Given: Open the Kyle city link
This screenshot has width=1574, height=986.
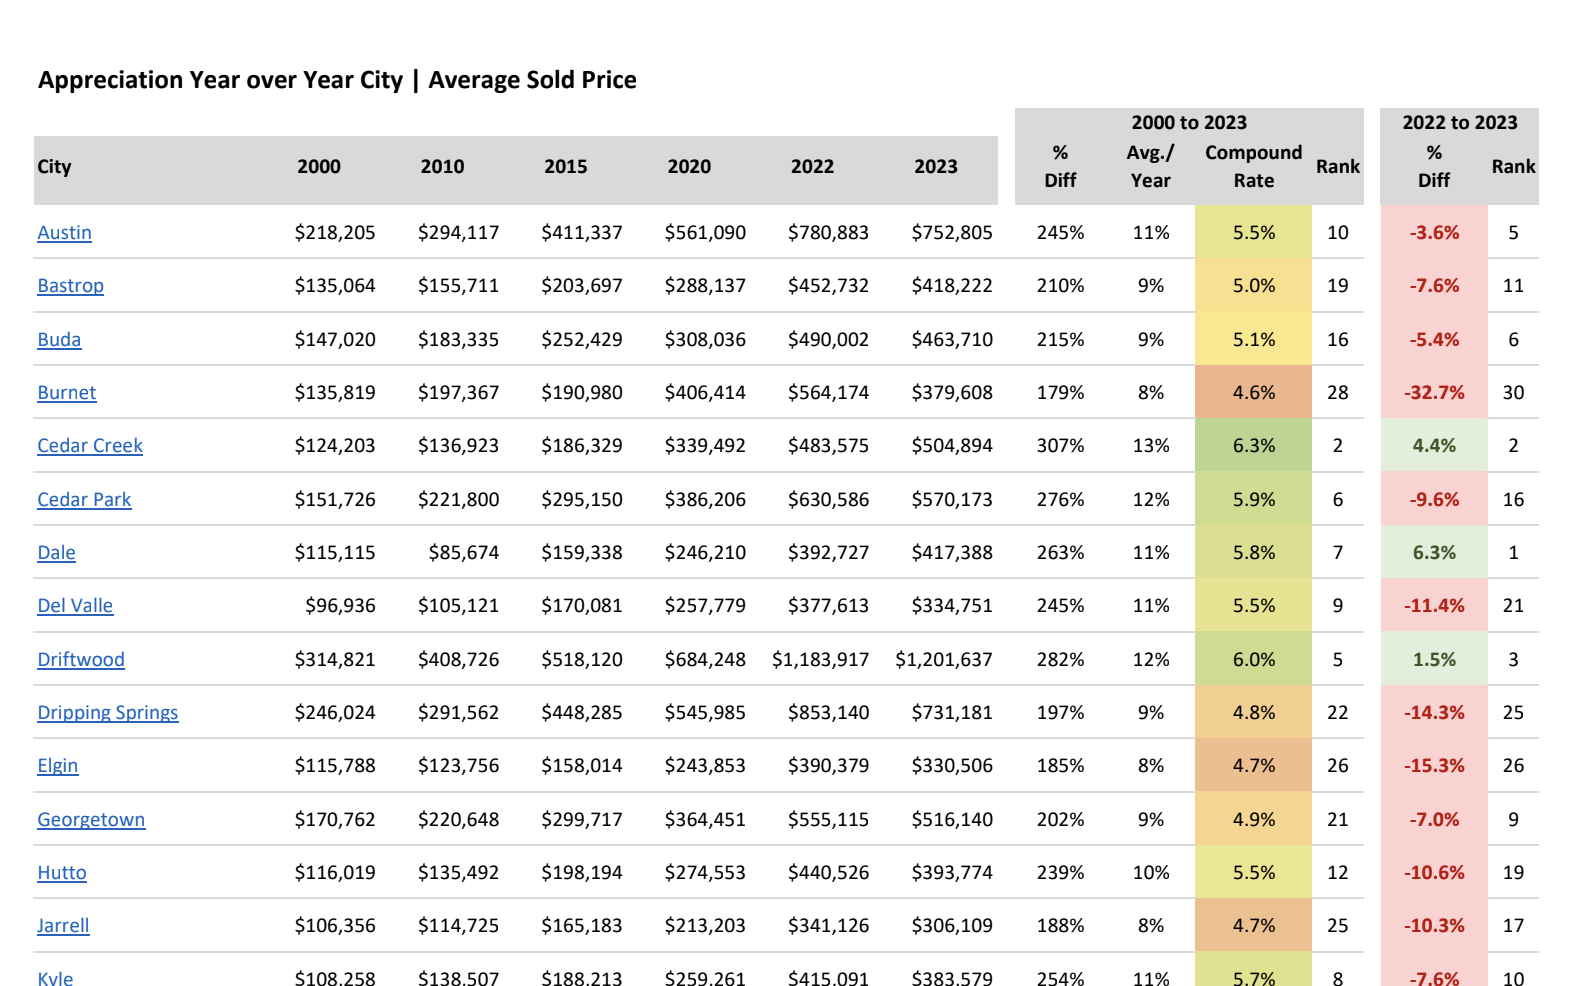Looking at the screenshot, I should point(55,977).
